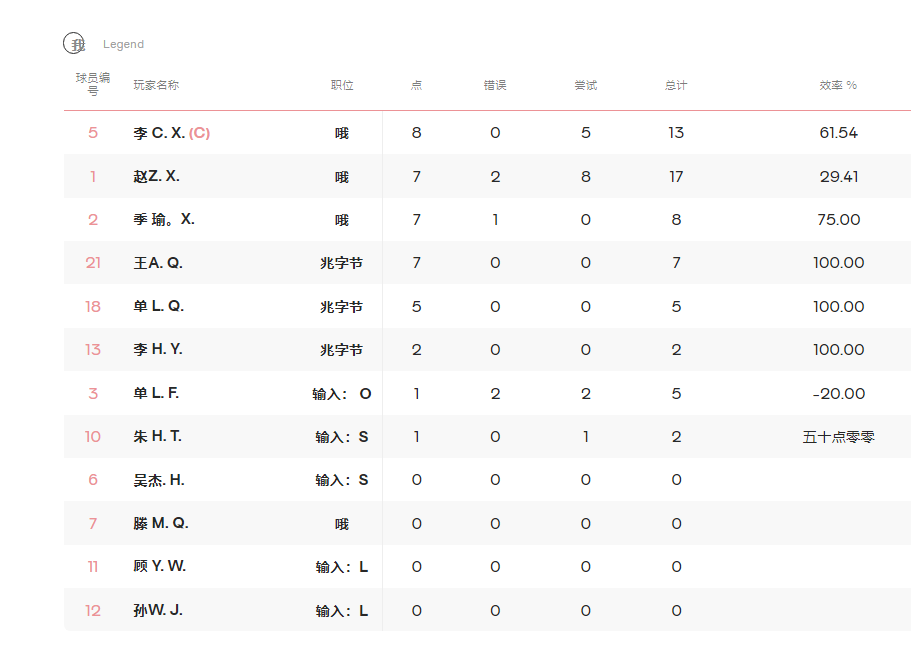Screen dimensions: 911x647
Task: Click the -20.00 efficiency value
Action: pyautogui.click(x=838, y=393)
